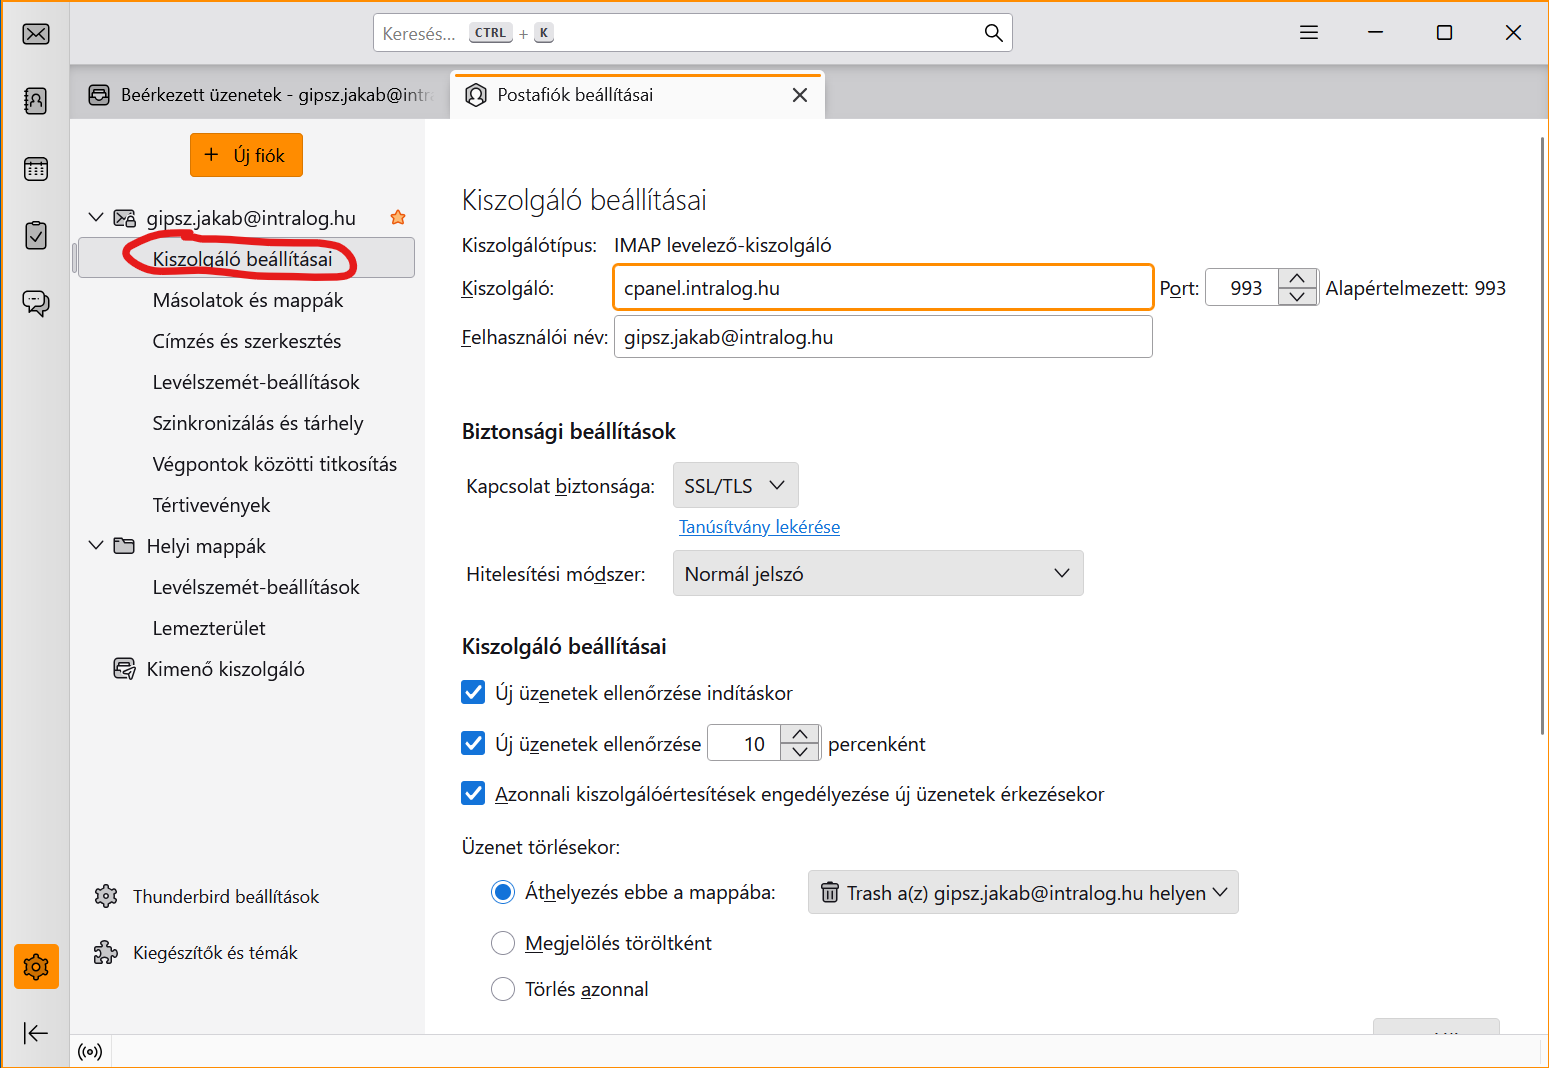The width and height of the screenshot is (1549, 1068).
Task: Open the Mail space icon in sidebar
Action: point(36,34)
